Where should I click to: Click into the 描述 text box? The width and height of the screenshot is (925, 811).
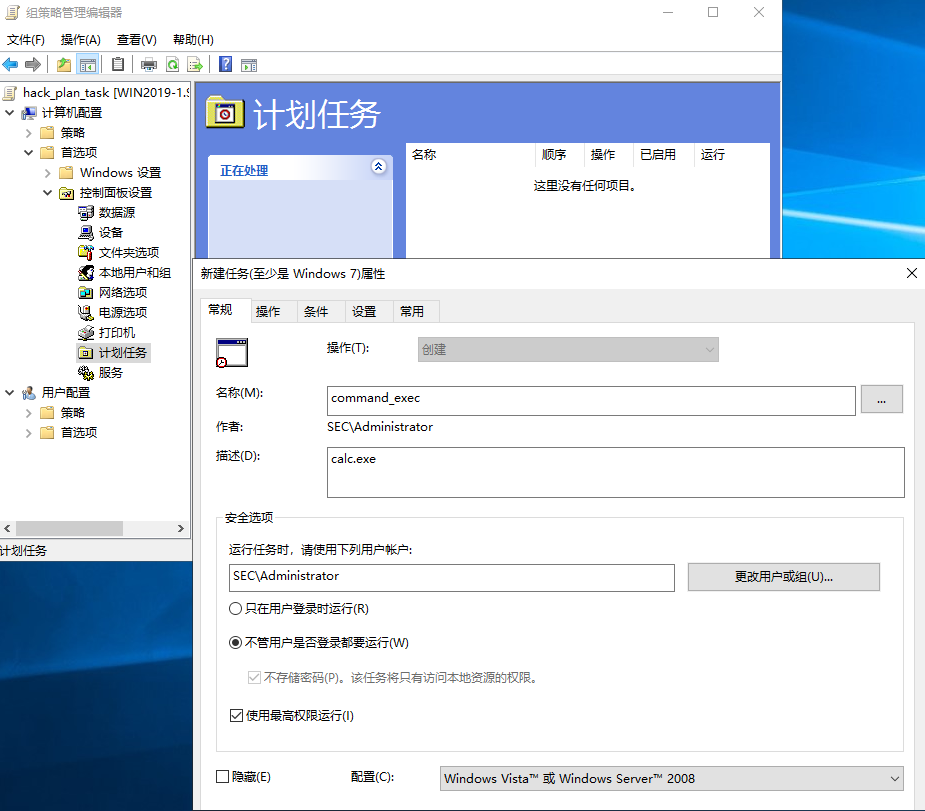tap(615, 472)
